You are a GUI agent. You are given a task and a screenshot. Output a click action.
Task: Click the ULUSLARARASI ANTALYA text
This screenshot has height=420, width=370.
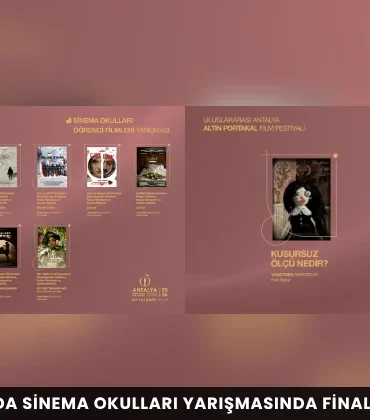click(241, 120)
